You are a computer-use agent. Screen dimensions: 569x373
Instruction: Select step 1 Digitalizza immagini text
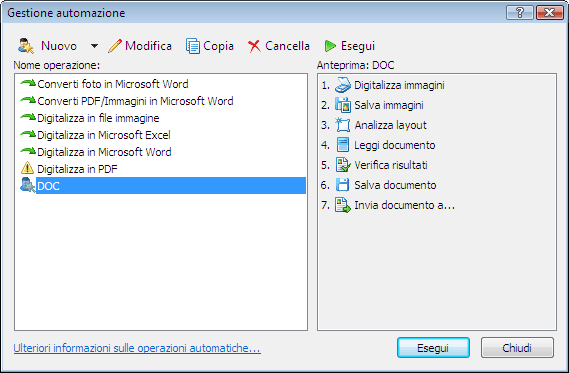click(x=399, y=85)
